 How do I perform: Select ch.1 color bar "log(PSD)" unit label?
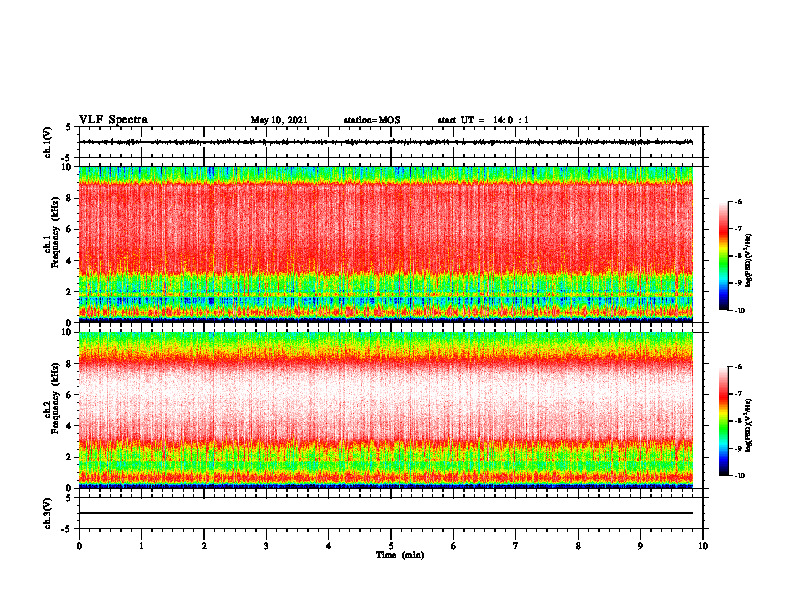tap(749, 261)
